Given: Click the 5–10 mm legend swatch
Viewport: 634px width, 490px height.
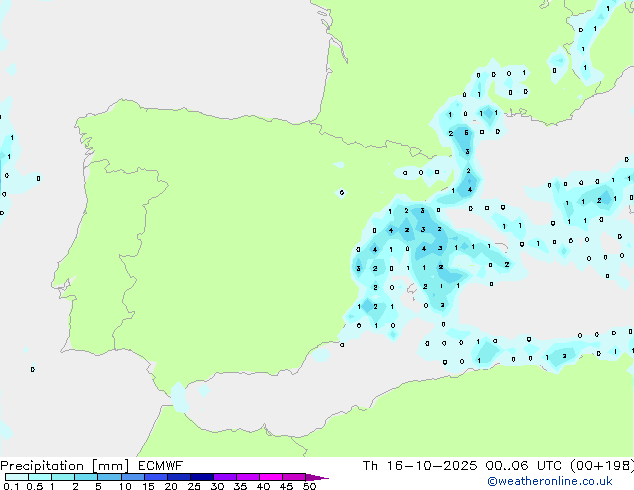Looking at the screenshot, I should (x=109, y=477).
